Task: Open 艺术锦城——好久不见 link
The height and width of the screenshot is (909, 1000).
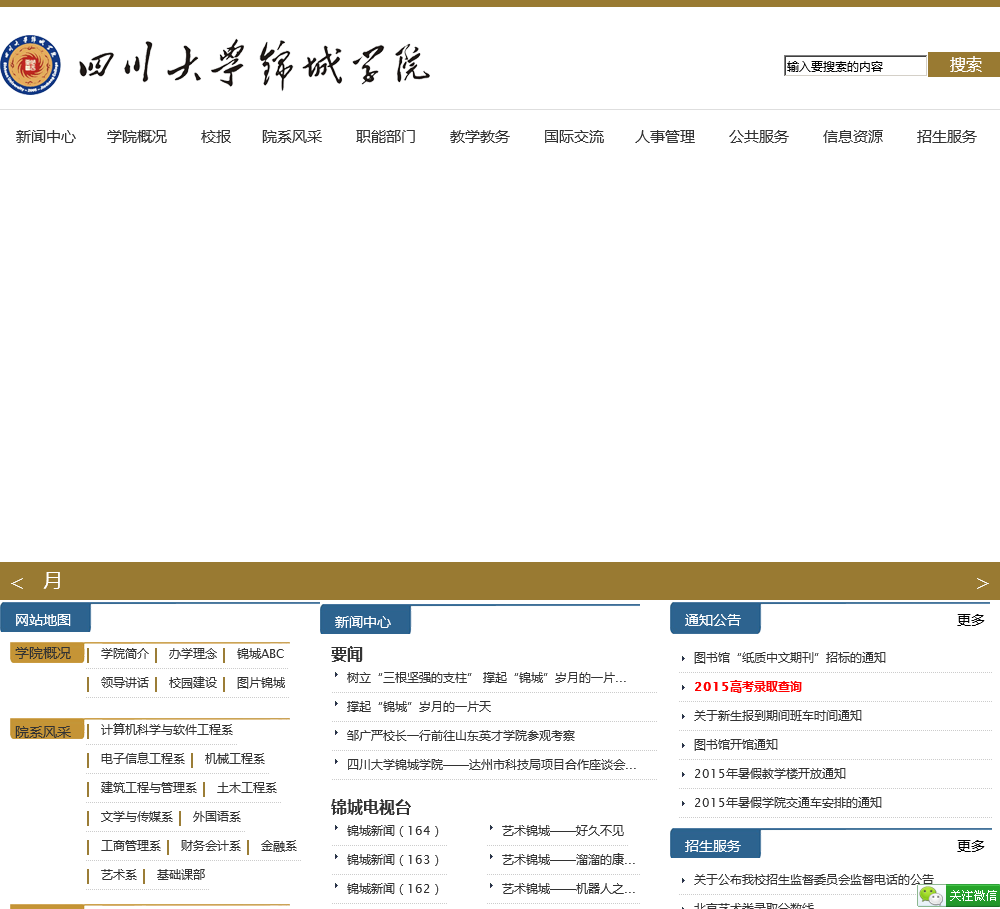Action: coord(562,831)
